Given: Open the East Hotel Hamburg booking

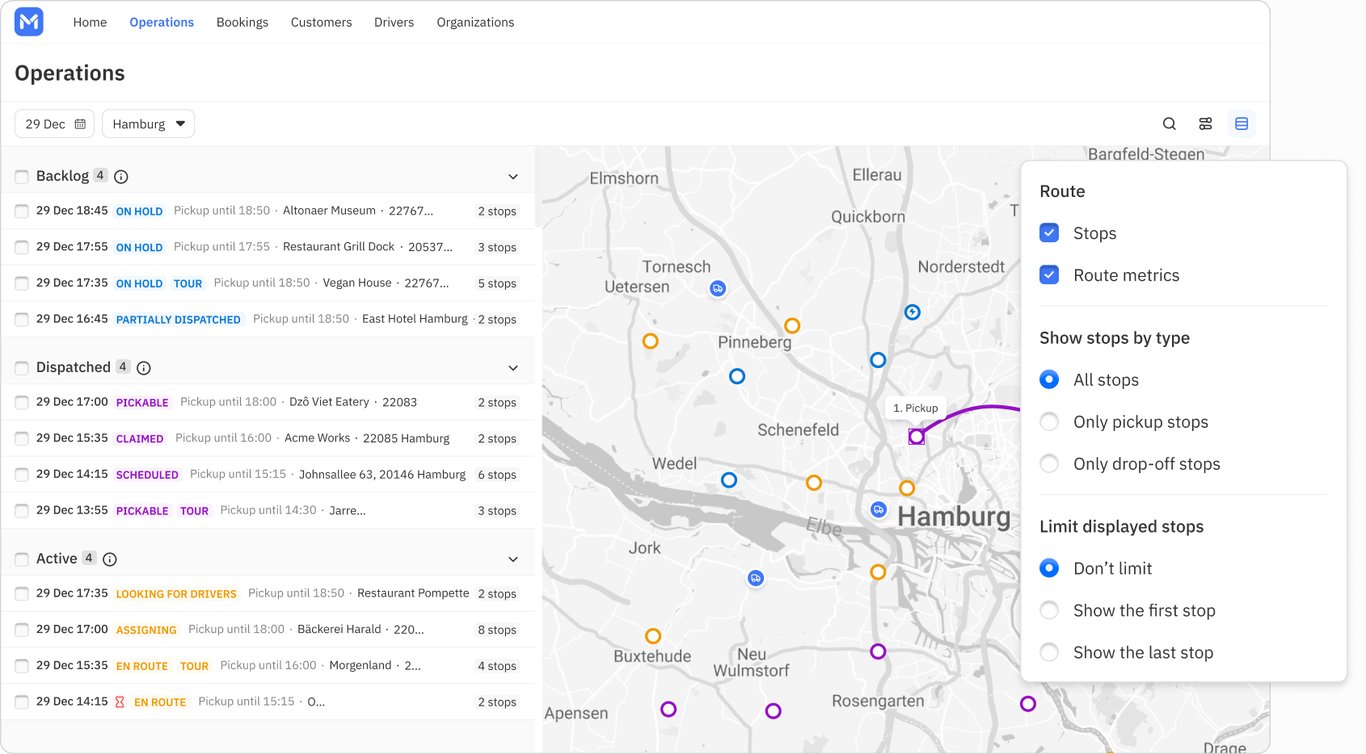Looking at the screenshot, I should [x=267, y=319].
